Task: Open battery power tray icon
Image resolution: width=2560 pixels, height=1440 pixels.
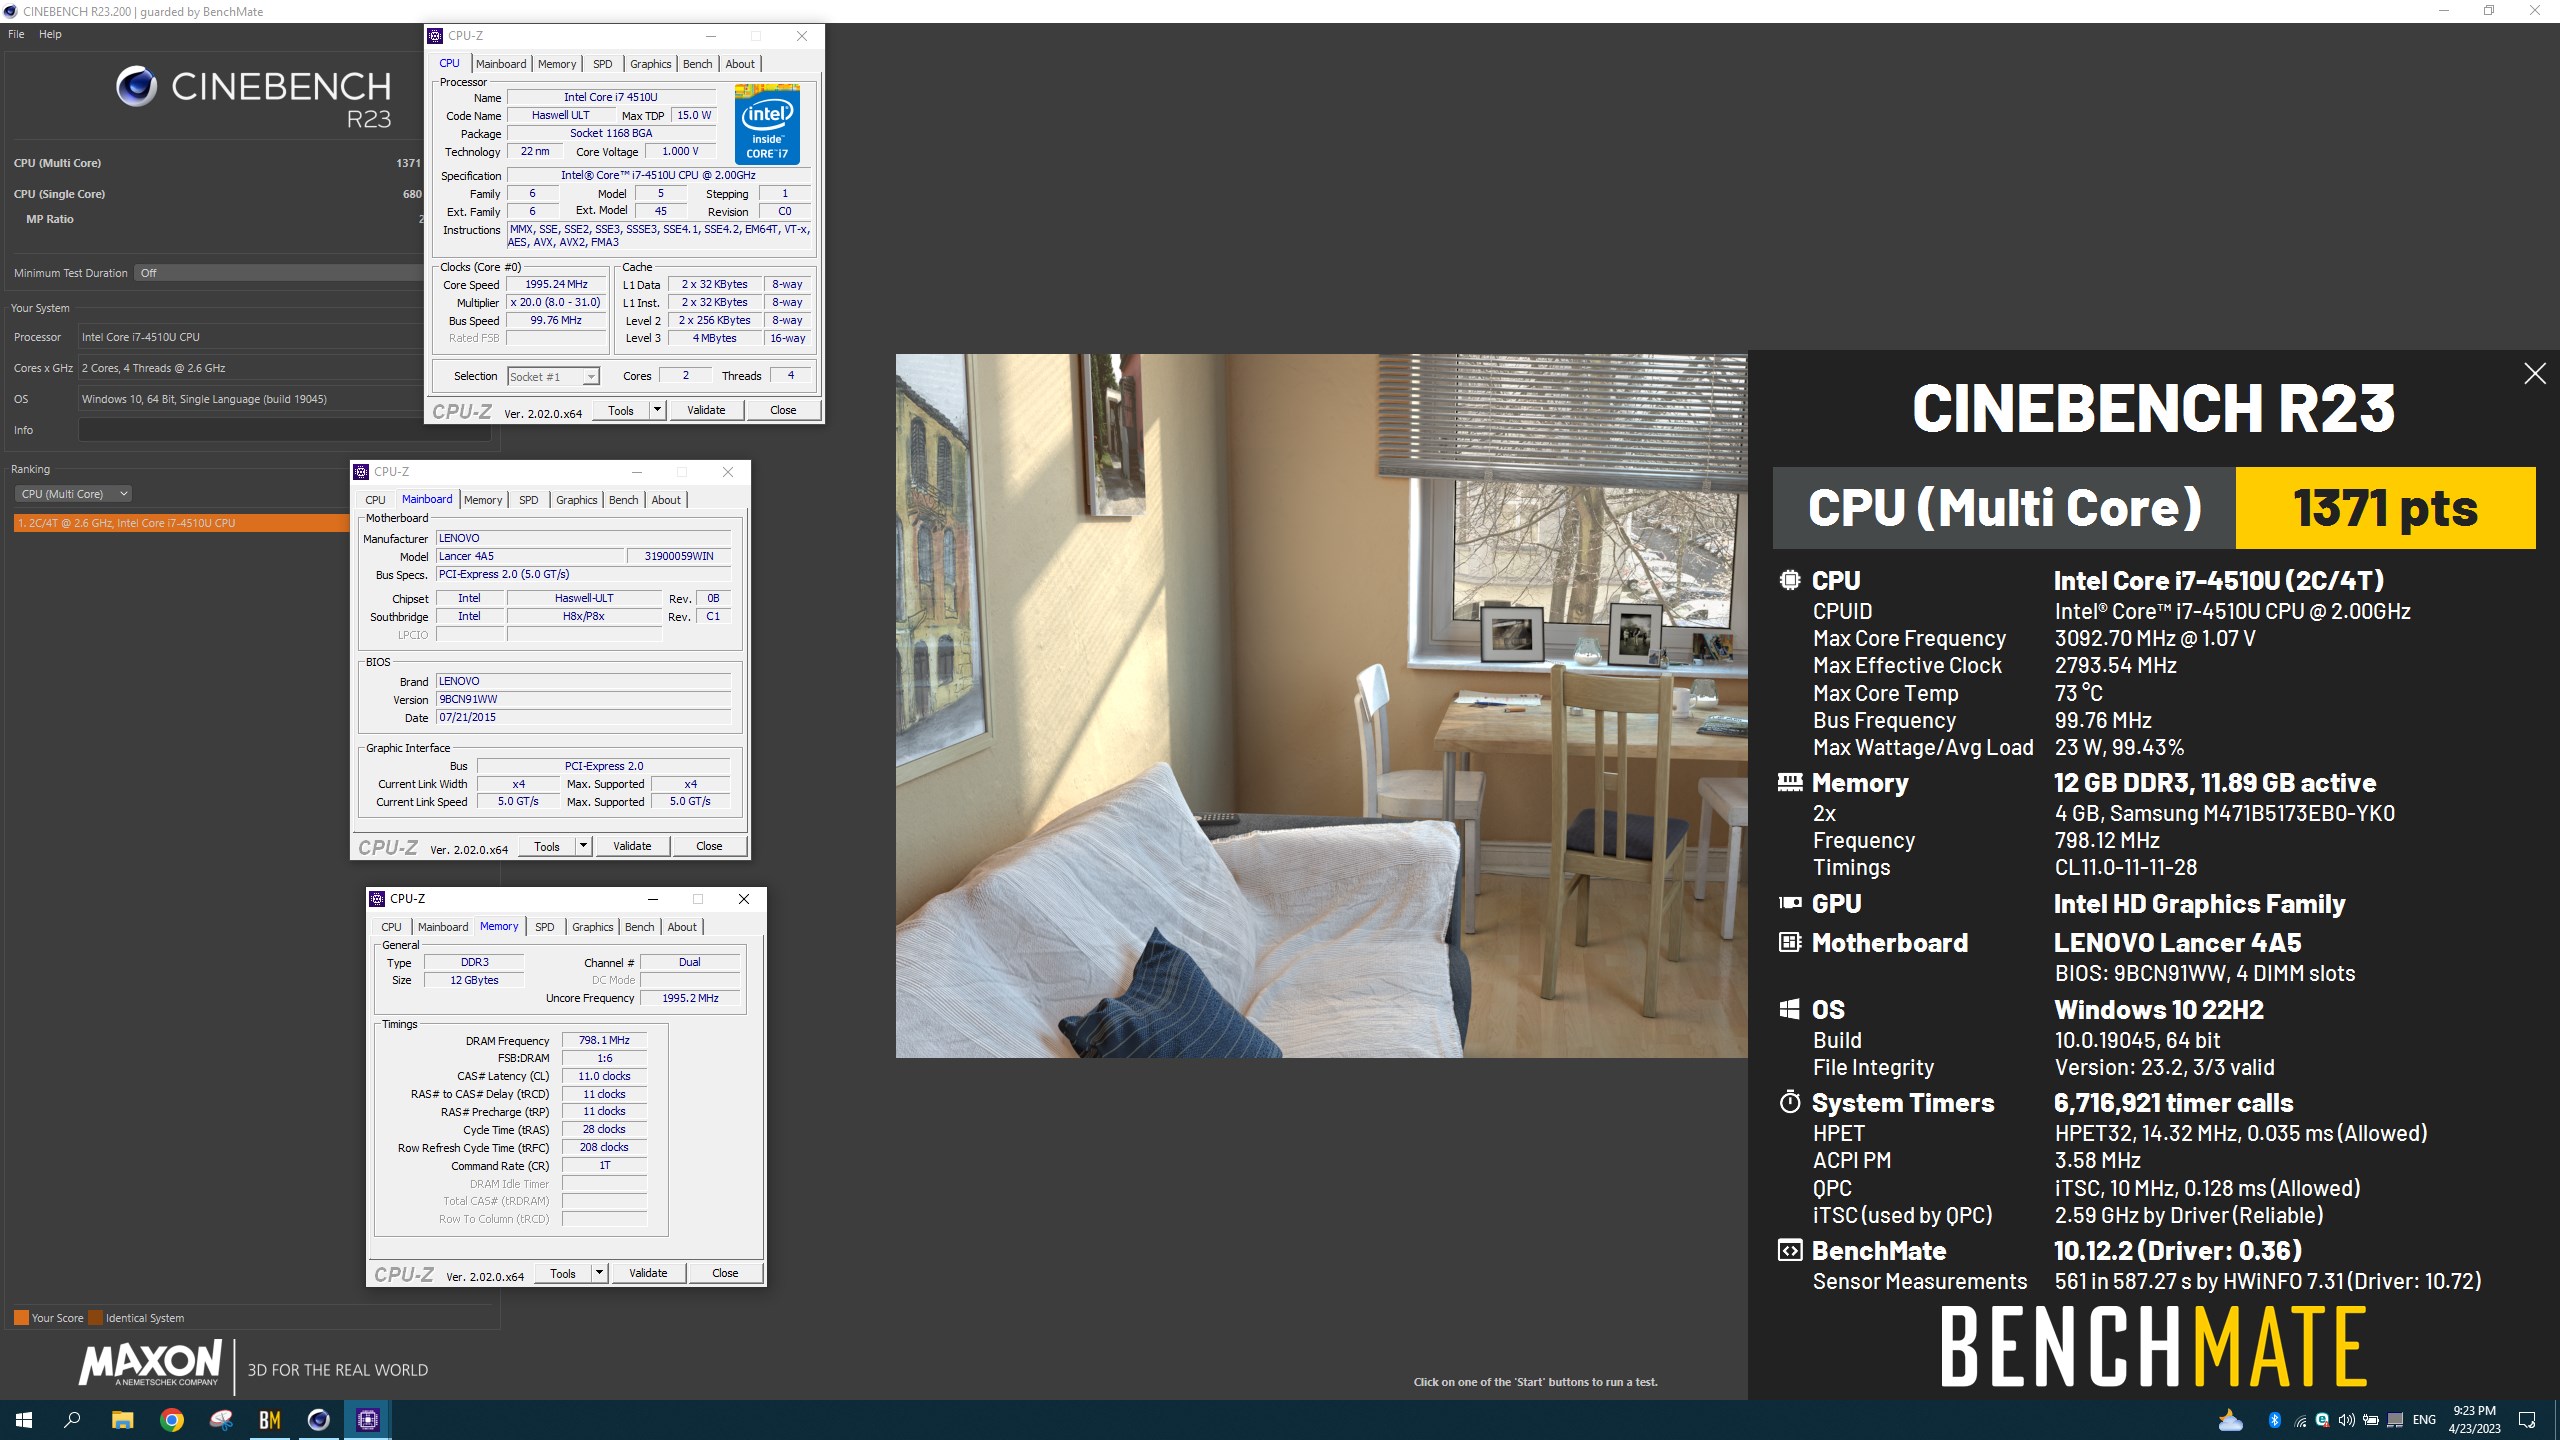Action: 2370,1420
